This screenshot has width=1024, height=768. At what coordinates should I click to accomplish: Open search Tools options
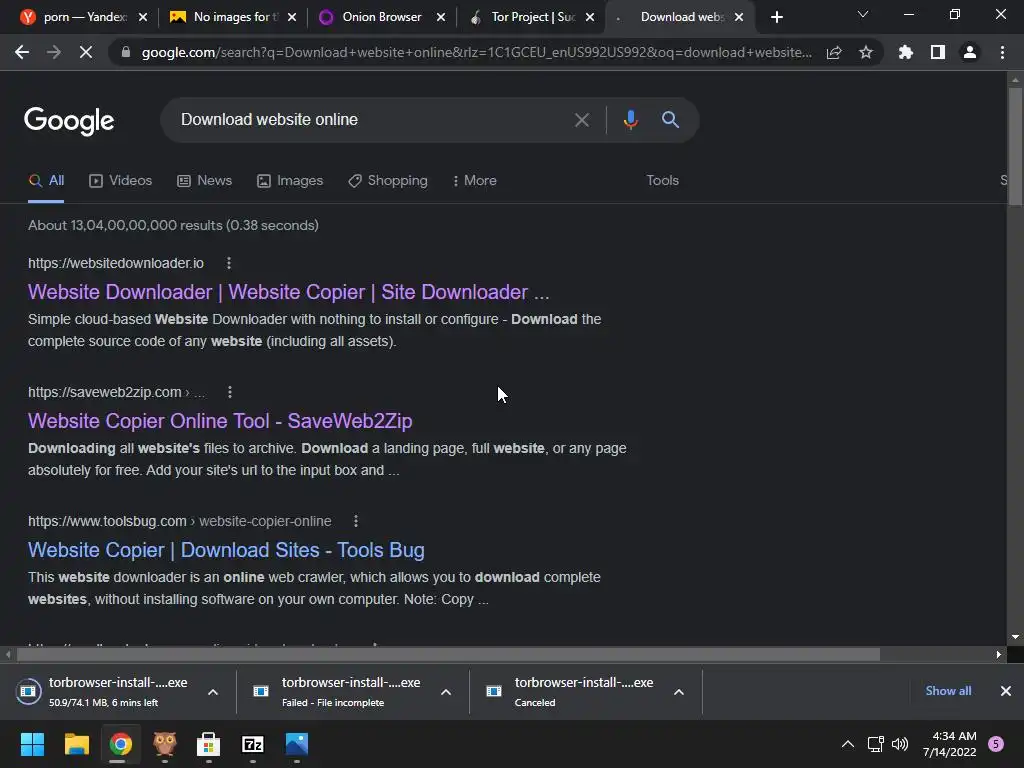tap(662, 181)
